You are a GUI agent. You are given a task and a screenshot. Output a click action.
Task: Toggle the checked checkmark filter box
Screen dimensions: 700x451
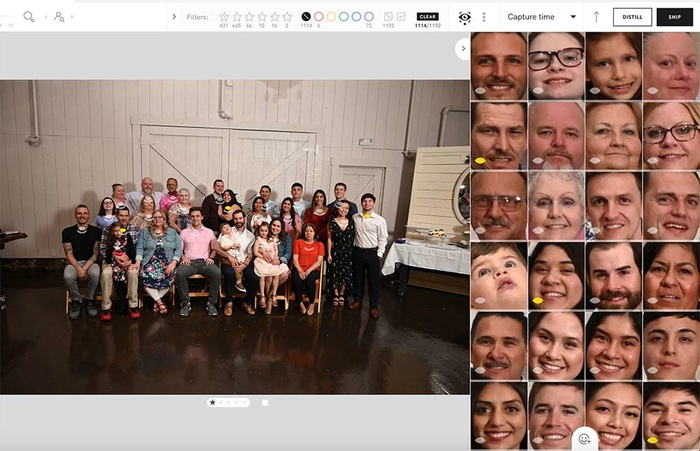401,16
